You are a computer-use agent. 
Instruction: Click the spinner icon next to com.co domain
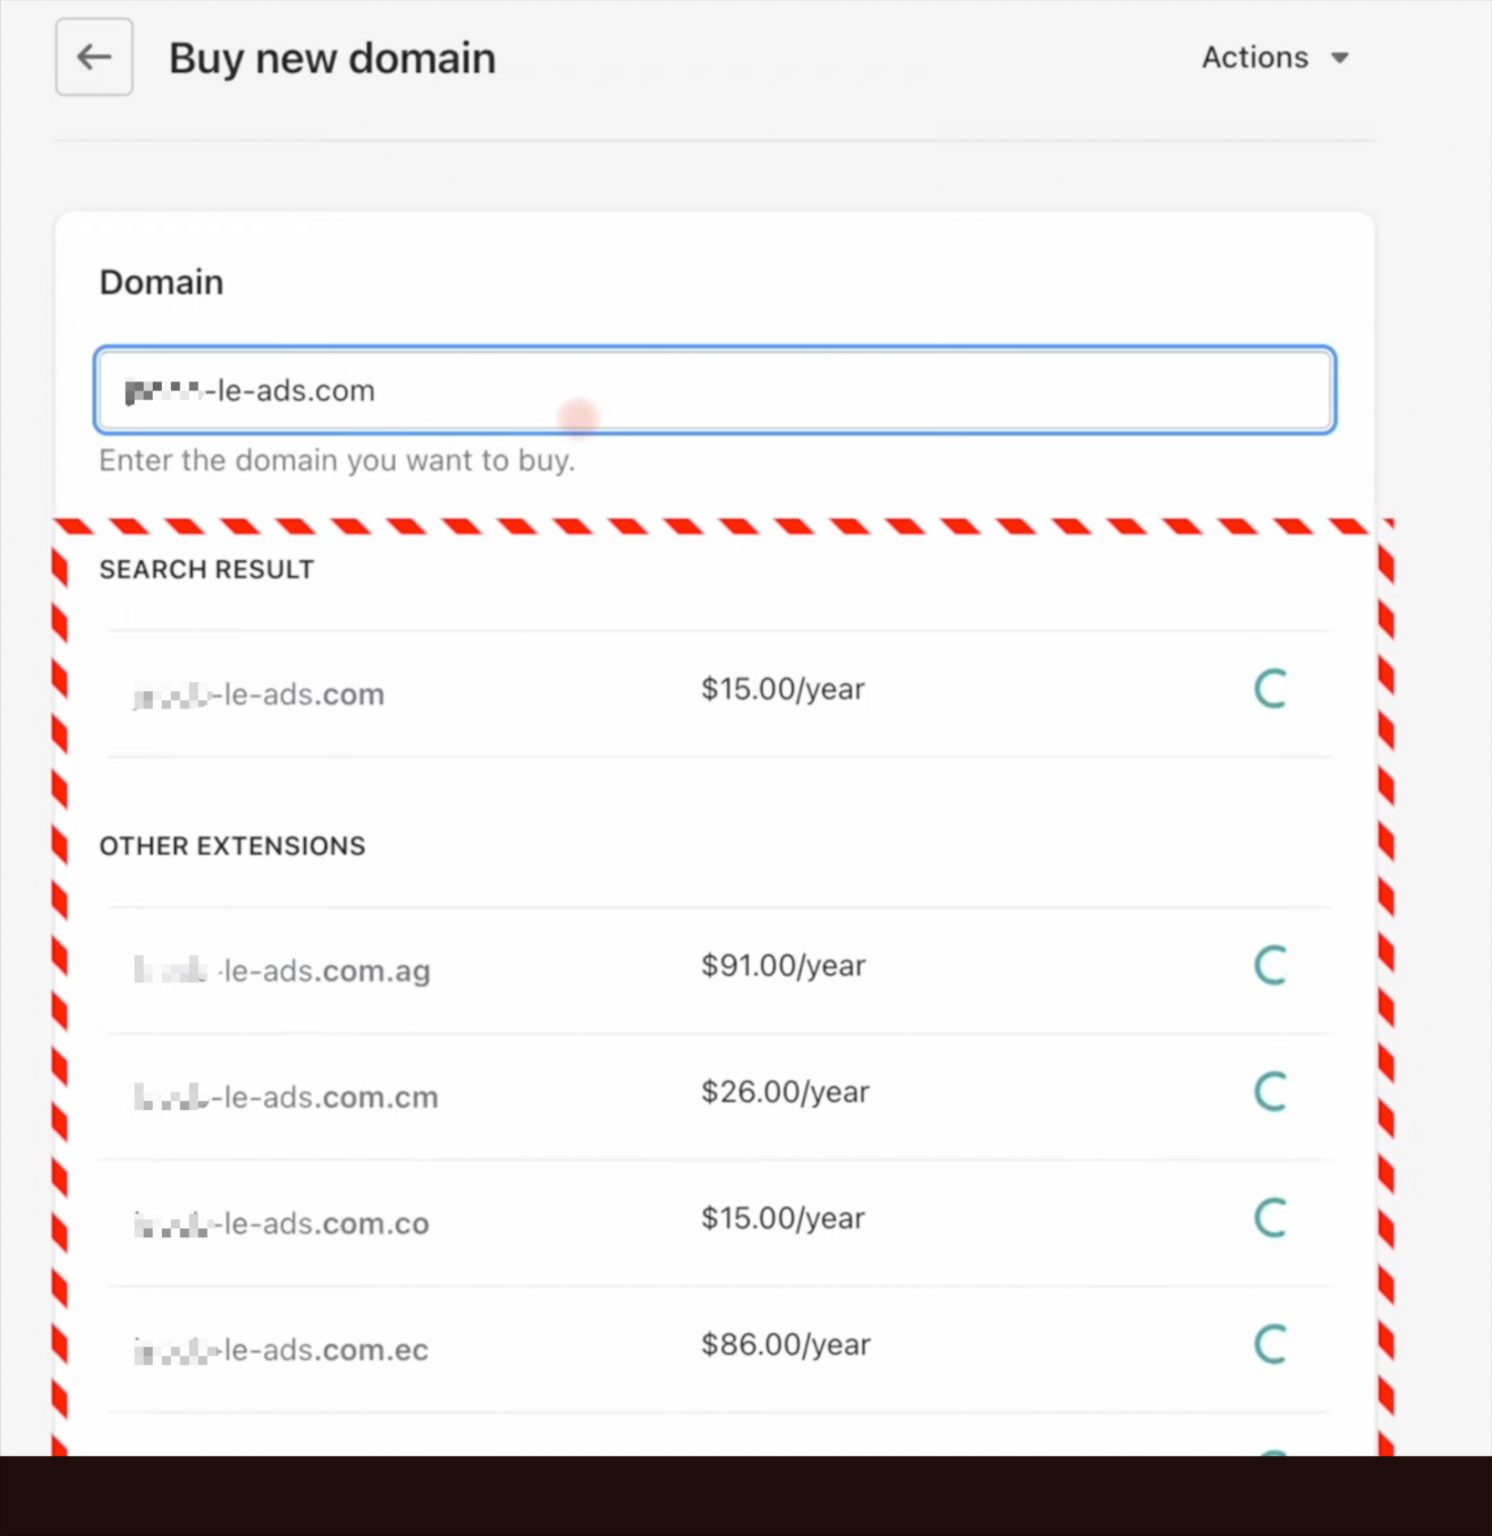coord(1269,1218)
